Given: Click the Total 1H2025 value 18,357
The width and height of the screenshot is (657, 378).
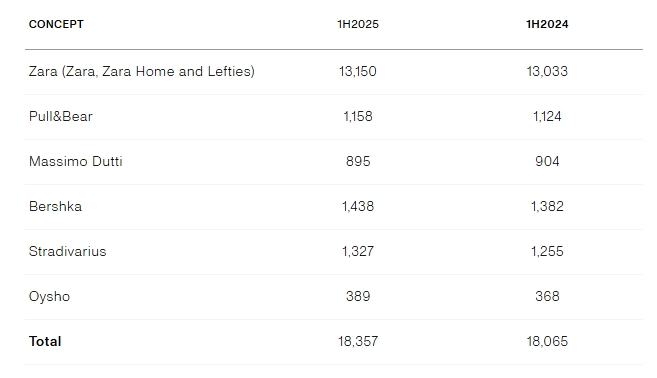Looking at the screenshot, I should tap(358, 341).
